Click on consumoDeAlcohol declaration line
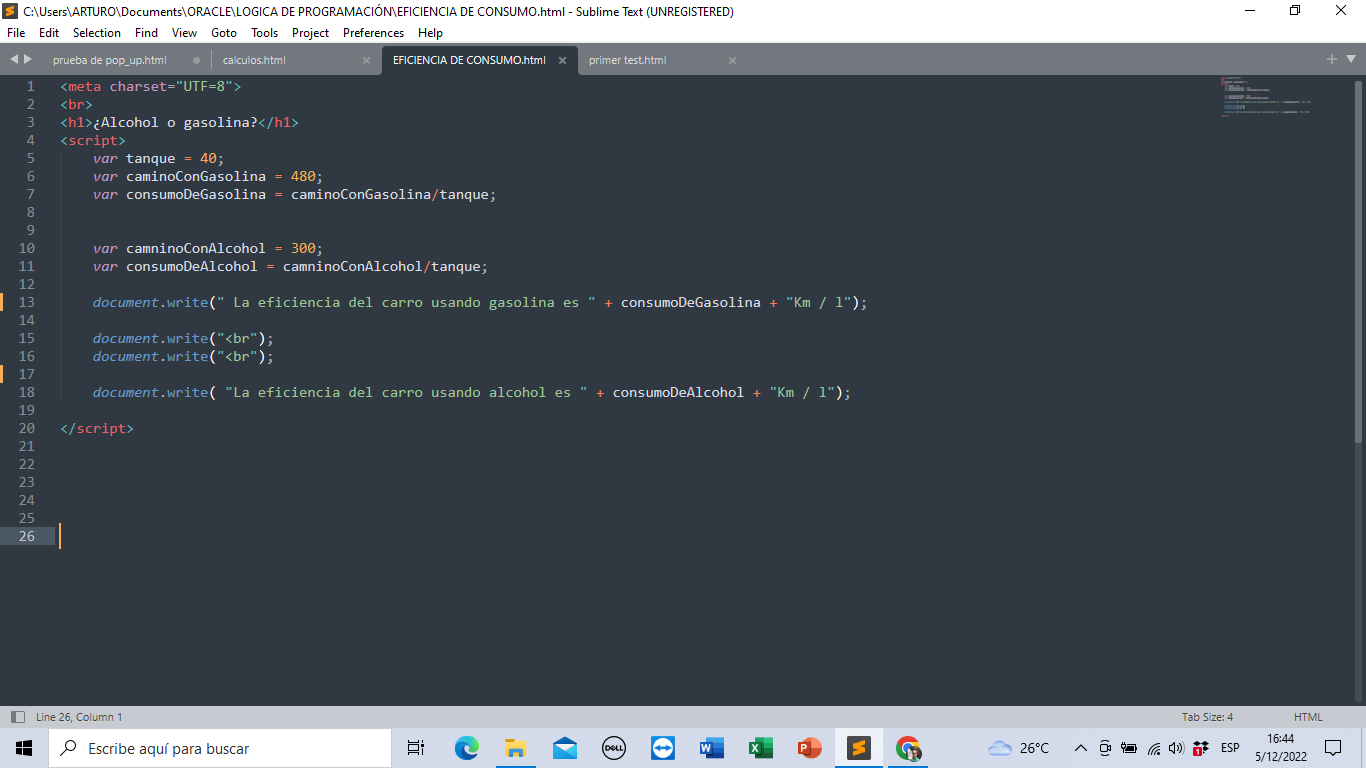Viewport: 1366px width, 768px height. [x=291, y=266]
